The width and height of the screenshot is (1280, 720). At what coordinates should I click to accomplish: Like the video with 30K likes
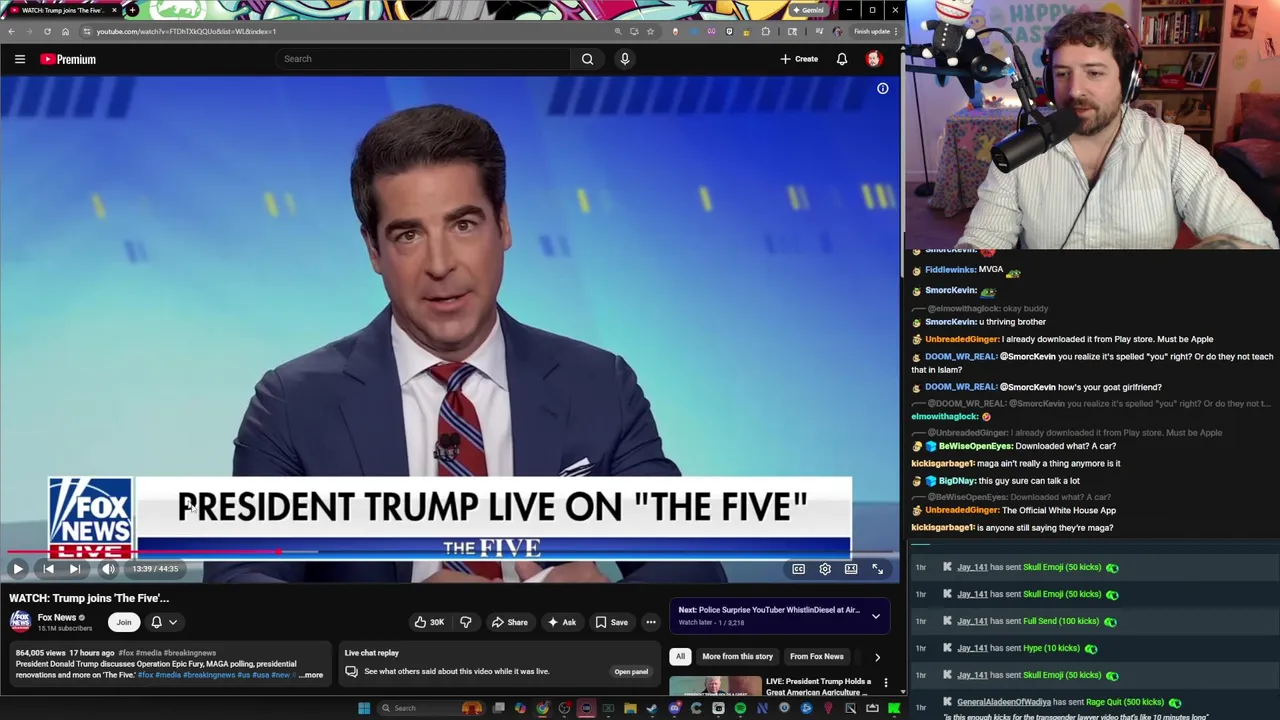click(428, 622)
